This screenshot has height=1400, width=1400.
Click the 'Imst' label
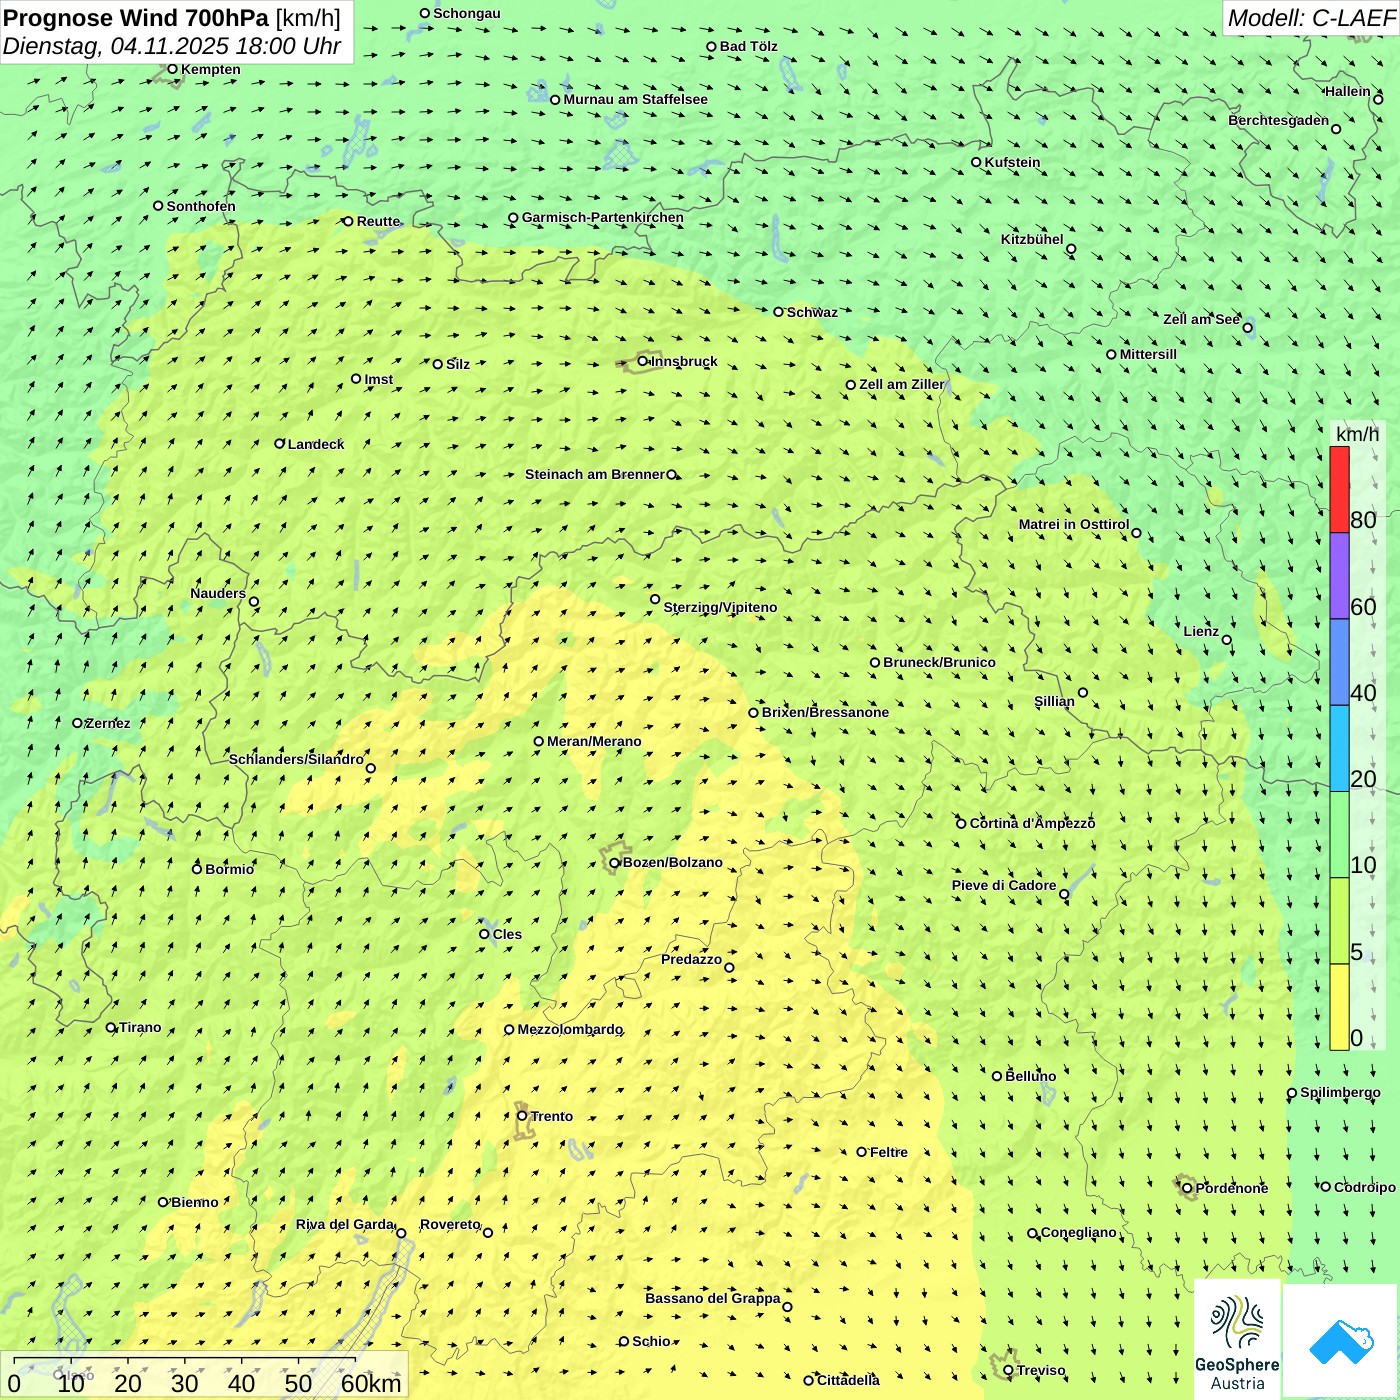[x=378, y=379]
